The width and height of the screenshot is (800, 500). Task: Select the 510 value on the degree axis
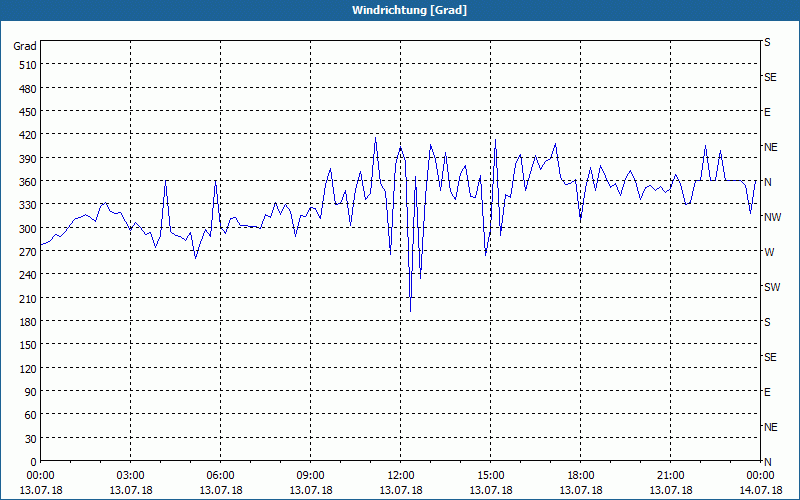point(28,65)
